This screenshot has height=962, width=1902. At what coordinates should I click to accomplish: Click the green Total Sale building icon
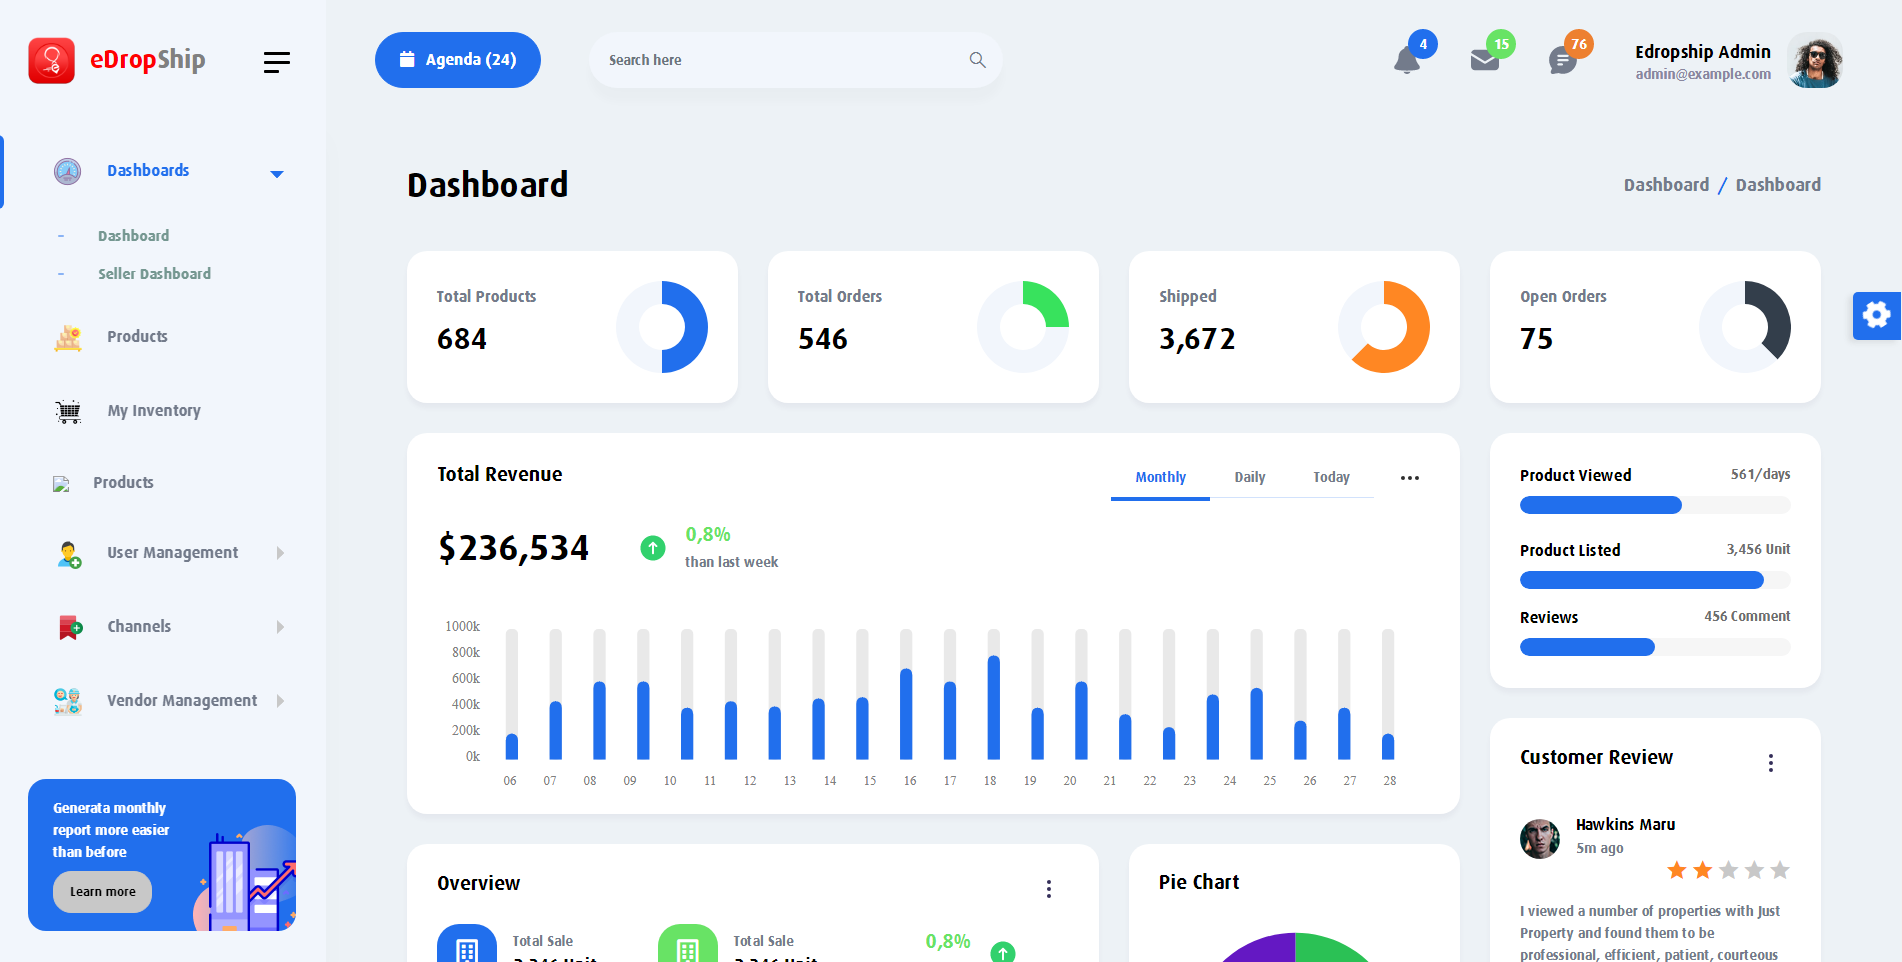click(688, 943)
